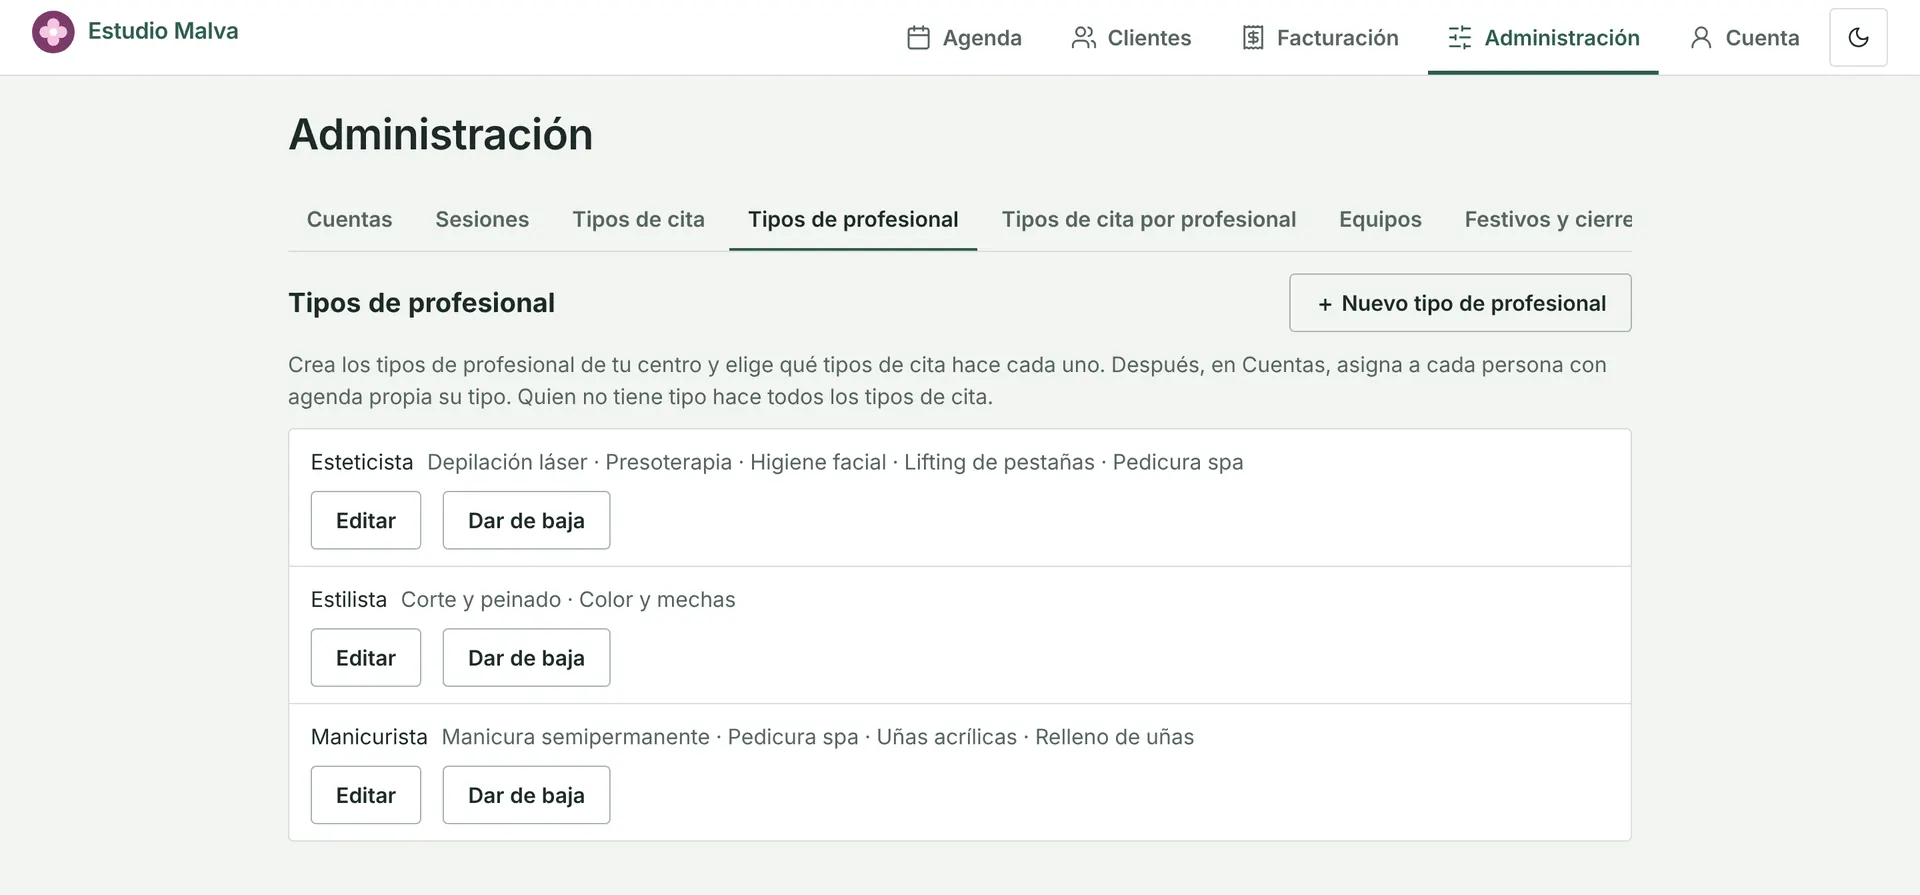
Task: Switch to the Cuentas tab
Action: tap(349, 219)
